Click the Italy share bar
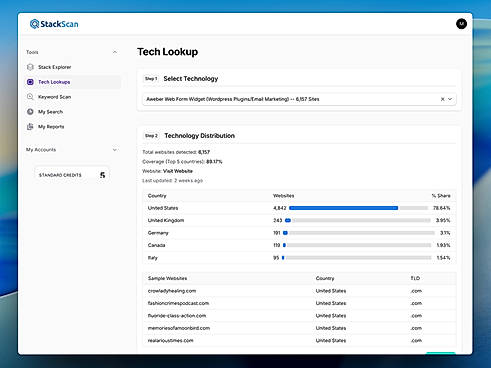This screenshot has height=368, width=491. 357,258
